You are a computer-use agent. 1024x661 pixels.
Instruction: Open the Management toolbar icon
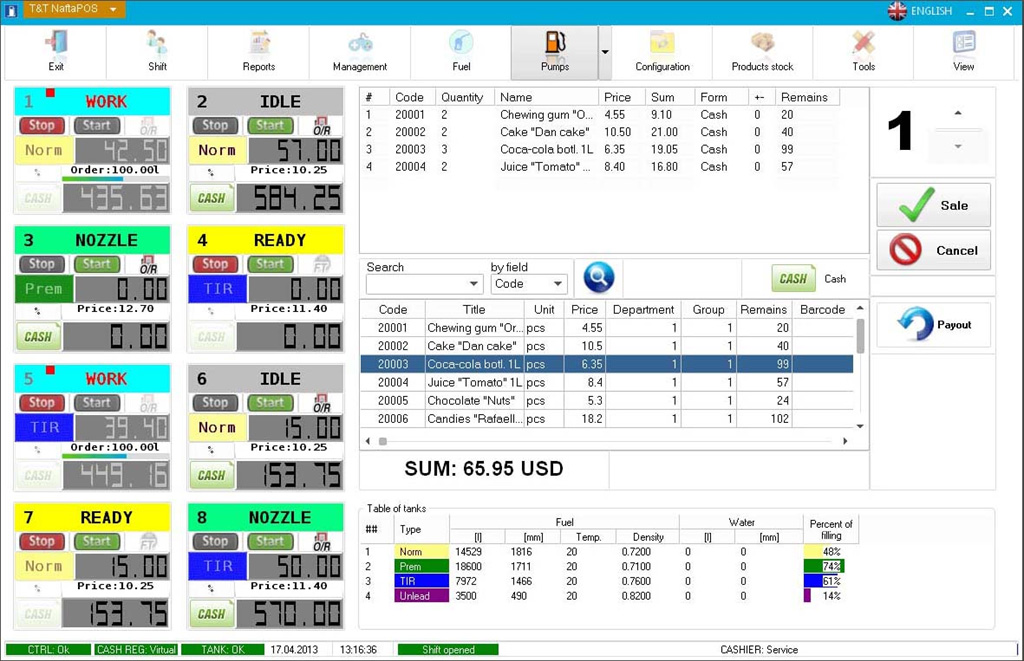pyautogui.click(x=360, y=52)
